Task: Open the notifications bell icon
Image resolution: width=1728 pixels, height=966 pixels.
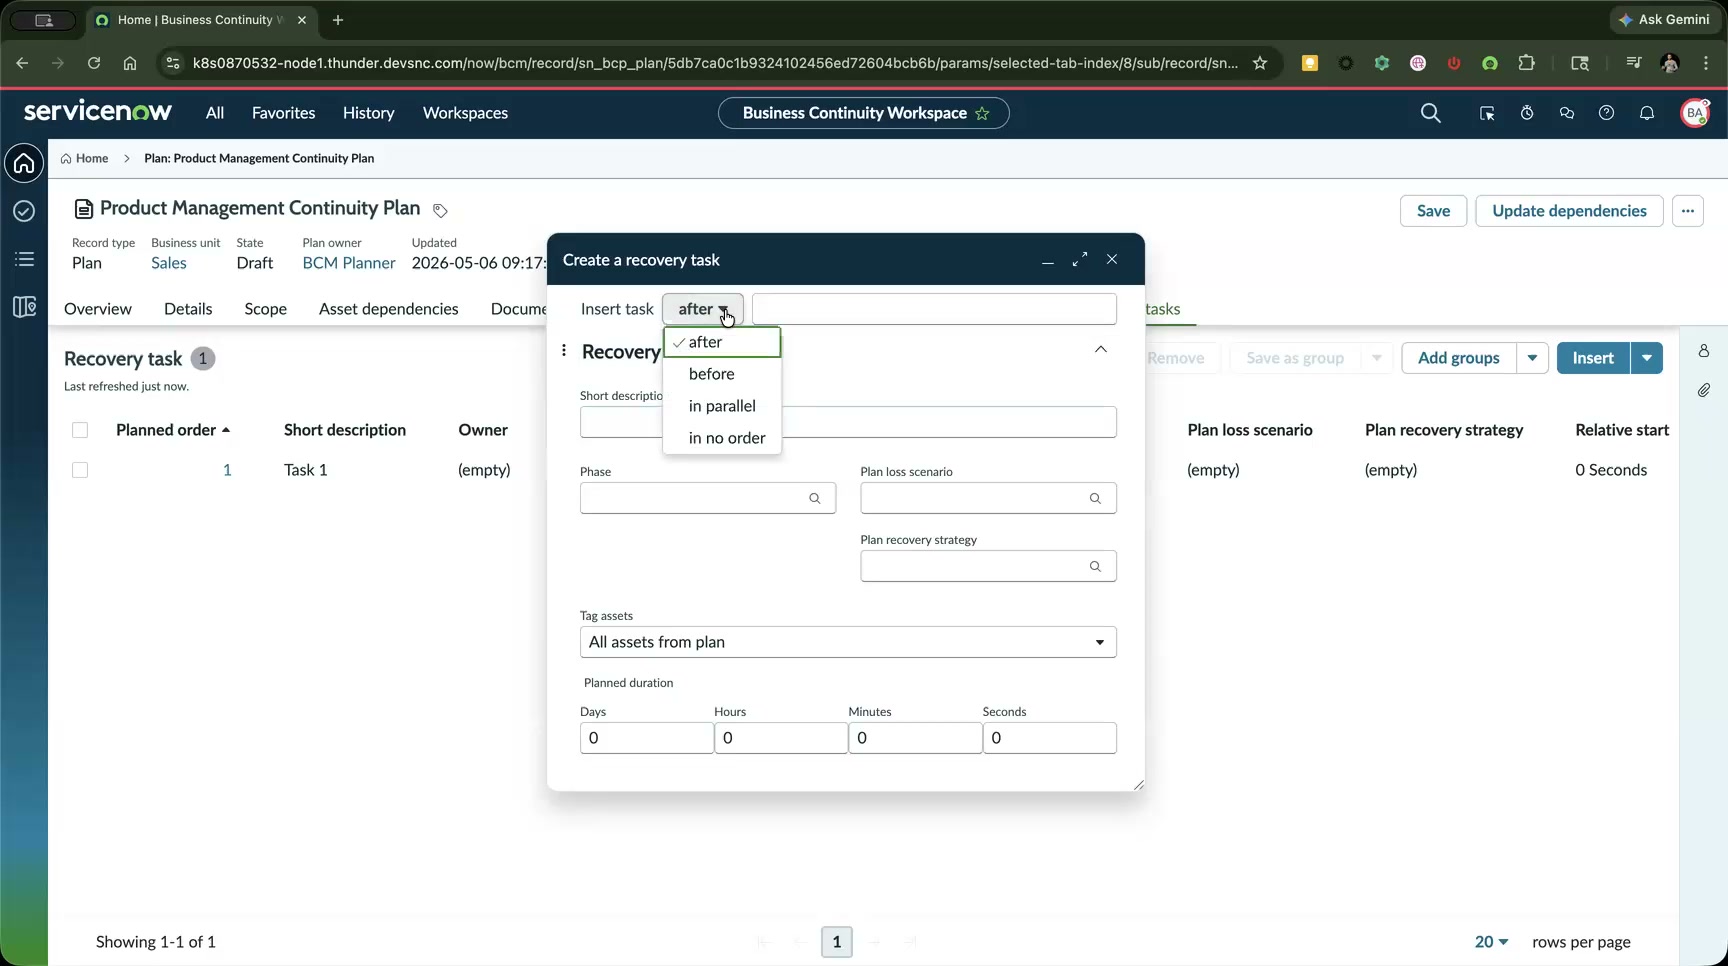Action: pos(1647,113)
